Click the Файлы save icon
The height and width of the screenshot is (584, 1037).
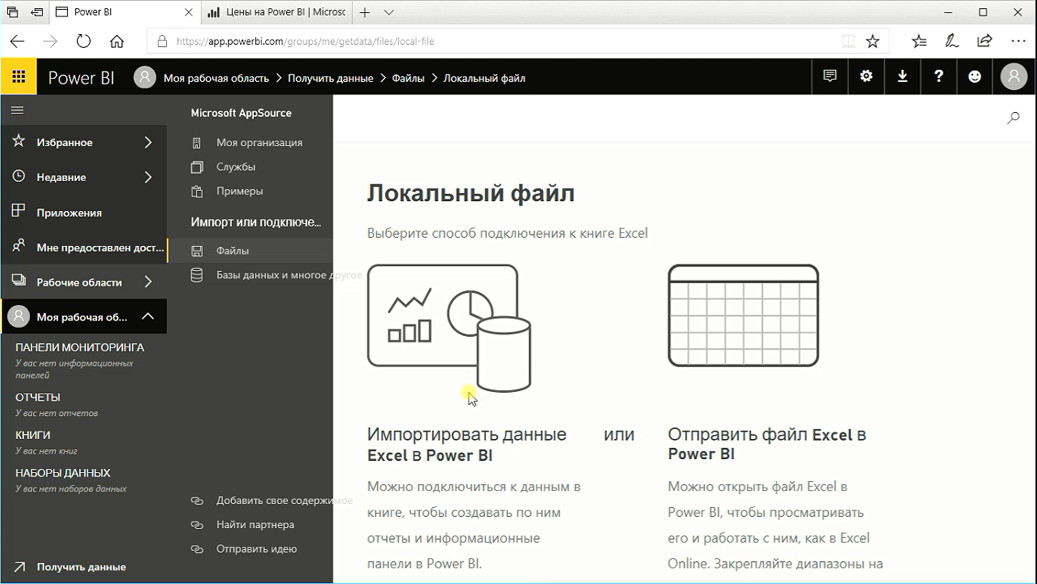[x=196, y=251]
